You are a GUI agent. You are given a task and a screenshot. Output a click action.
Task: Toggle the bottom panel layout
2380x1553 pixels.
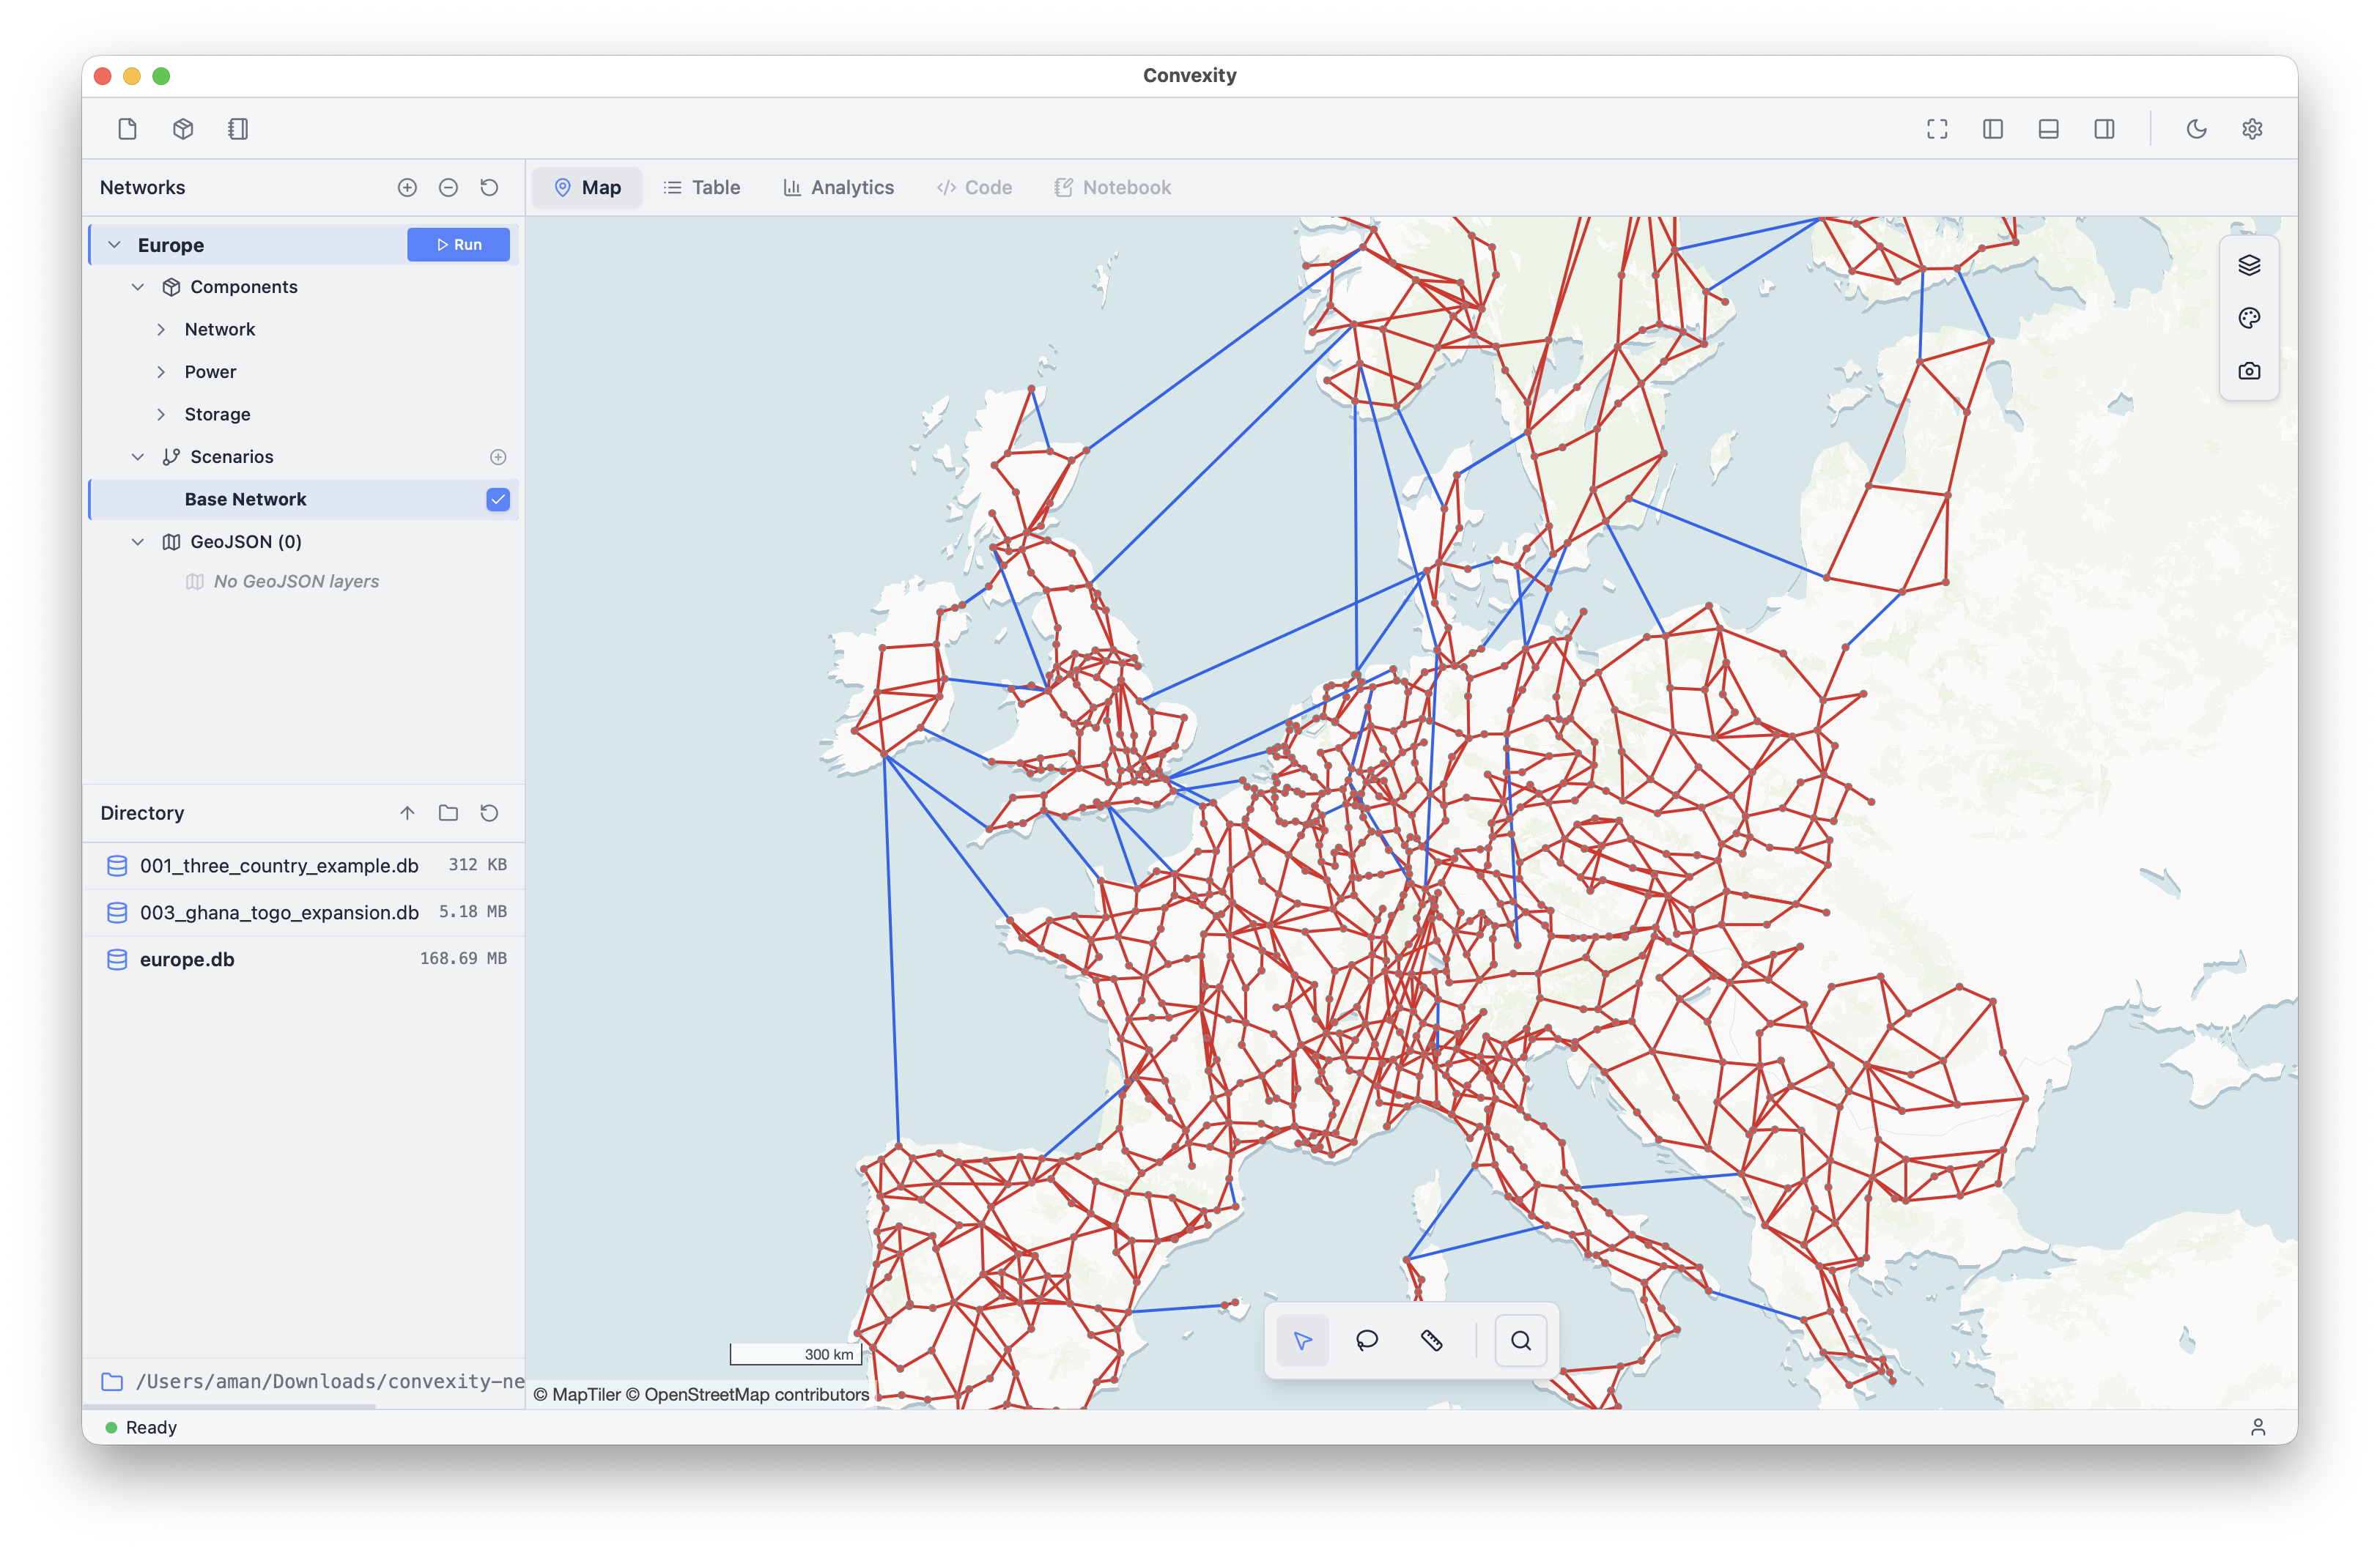(x=2048, y=129)
